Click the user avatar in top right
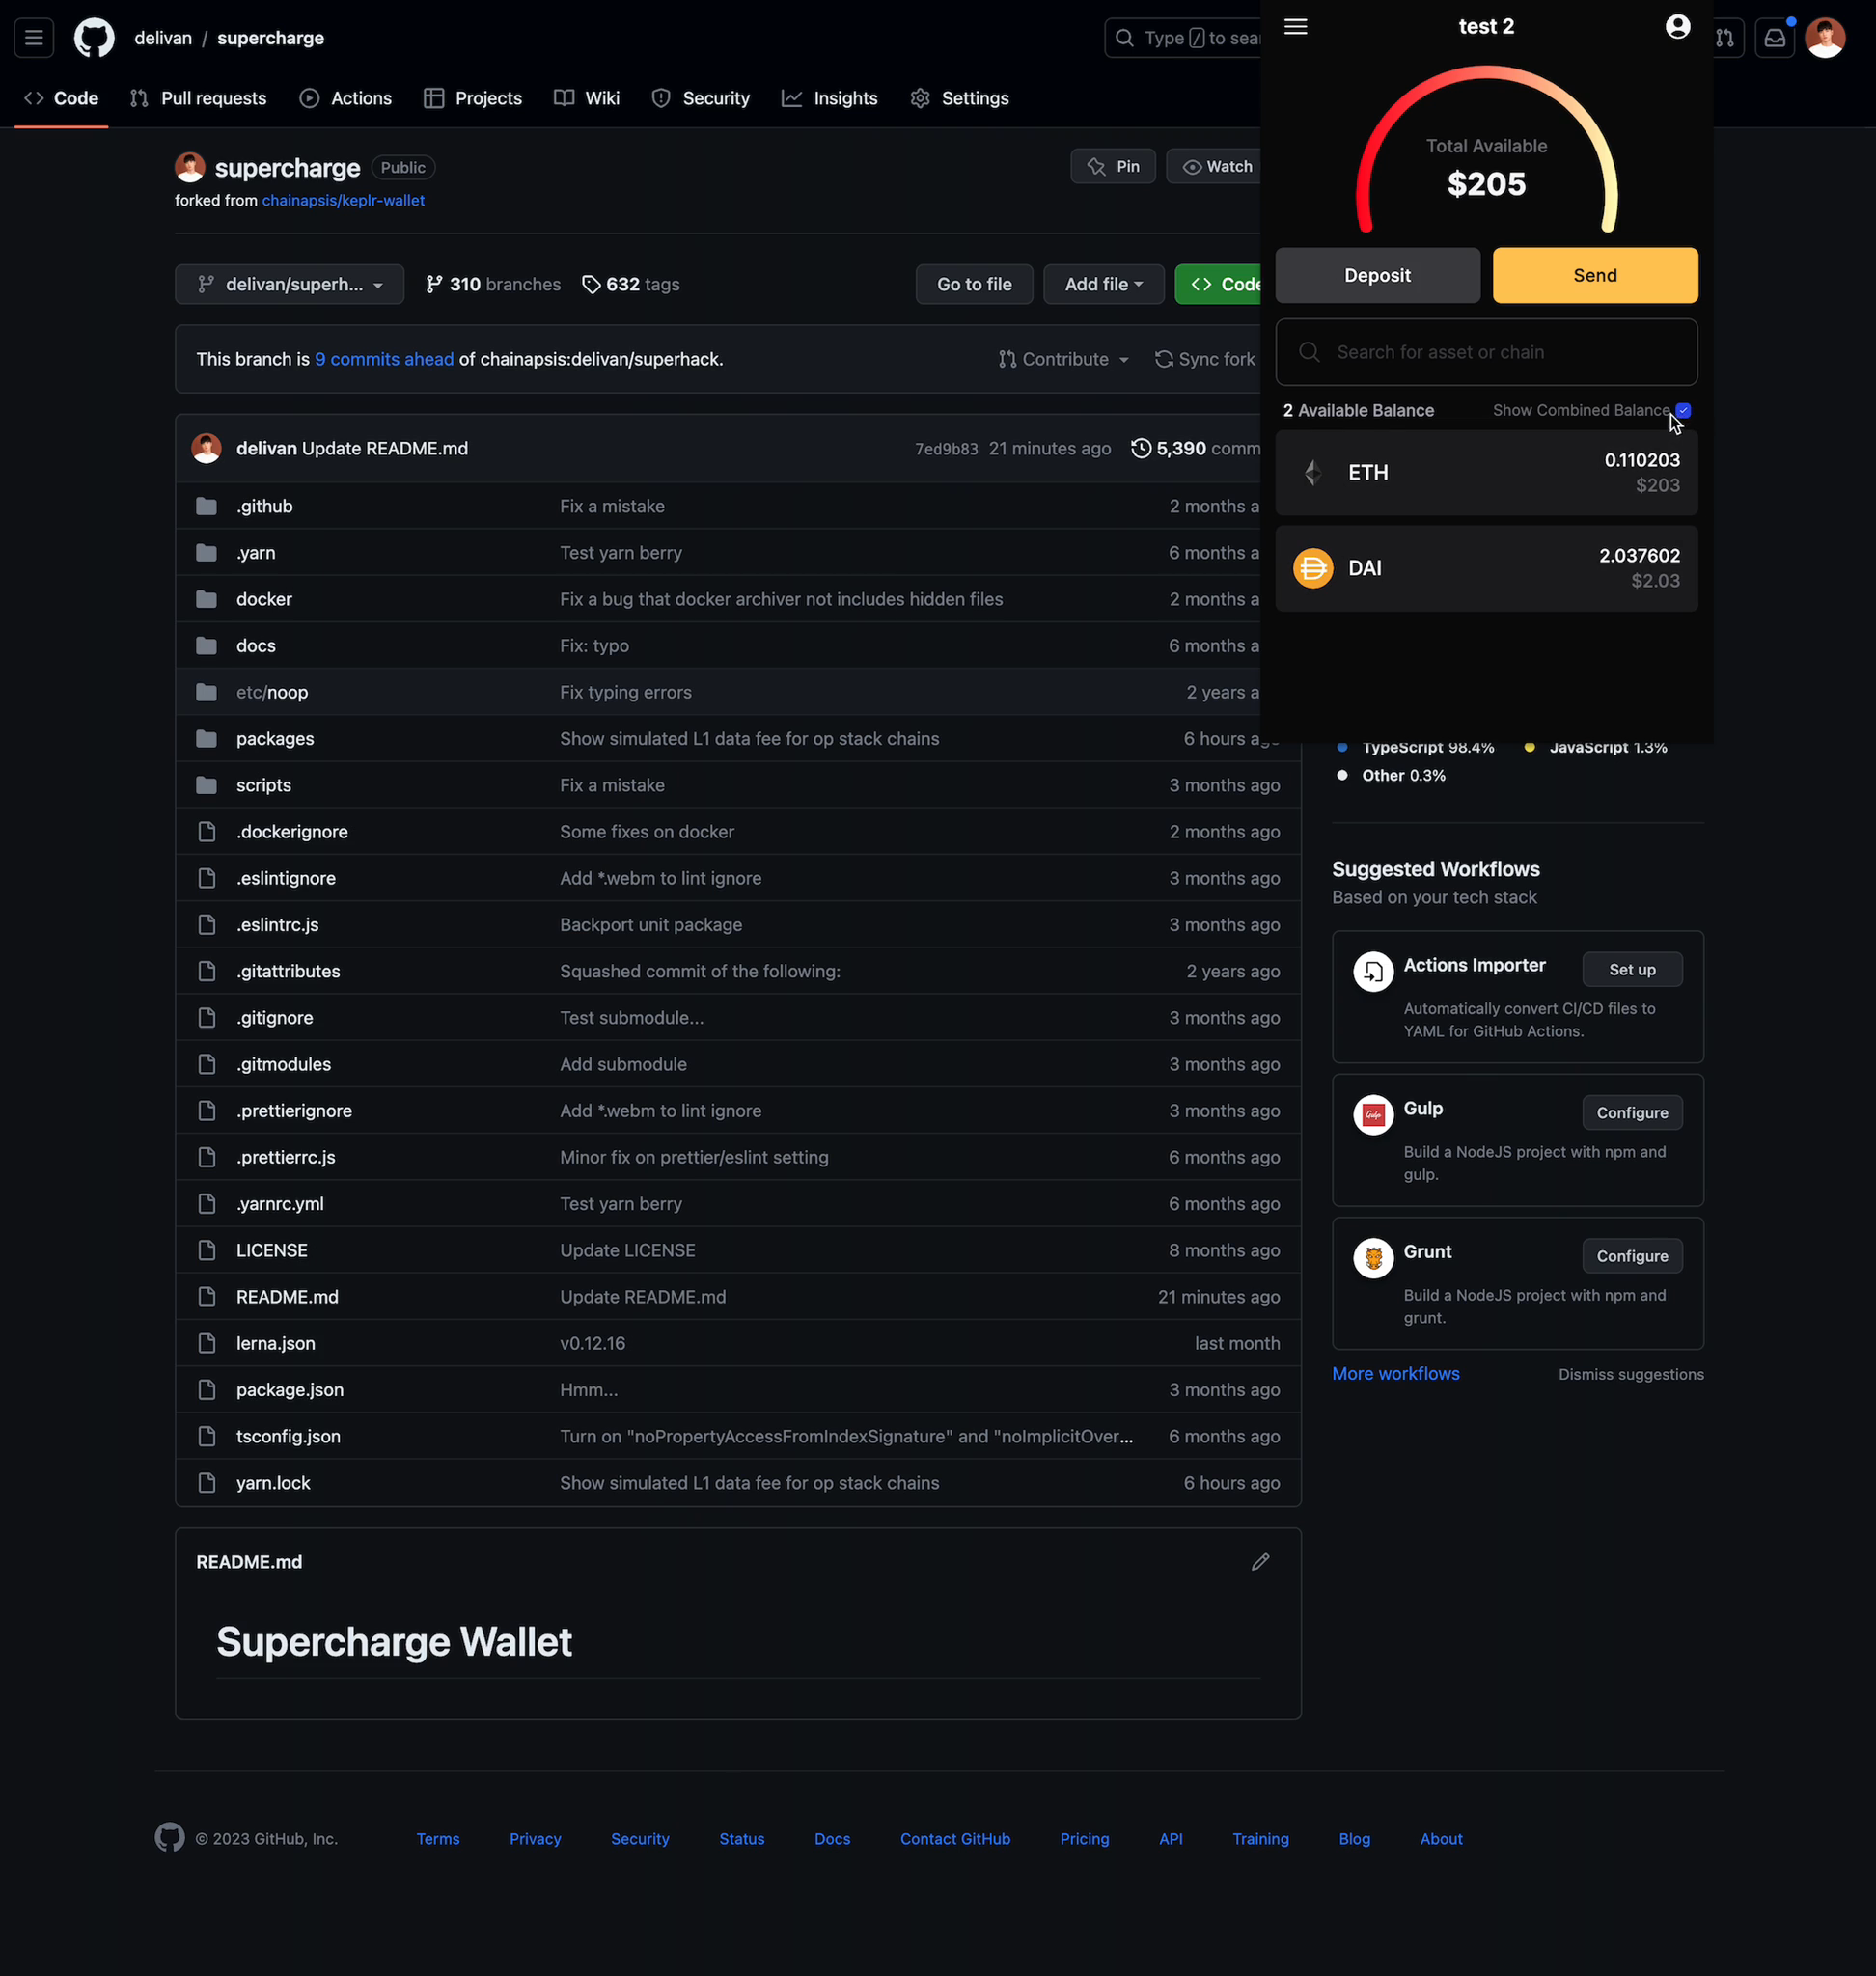 (x=1825, y=38)
